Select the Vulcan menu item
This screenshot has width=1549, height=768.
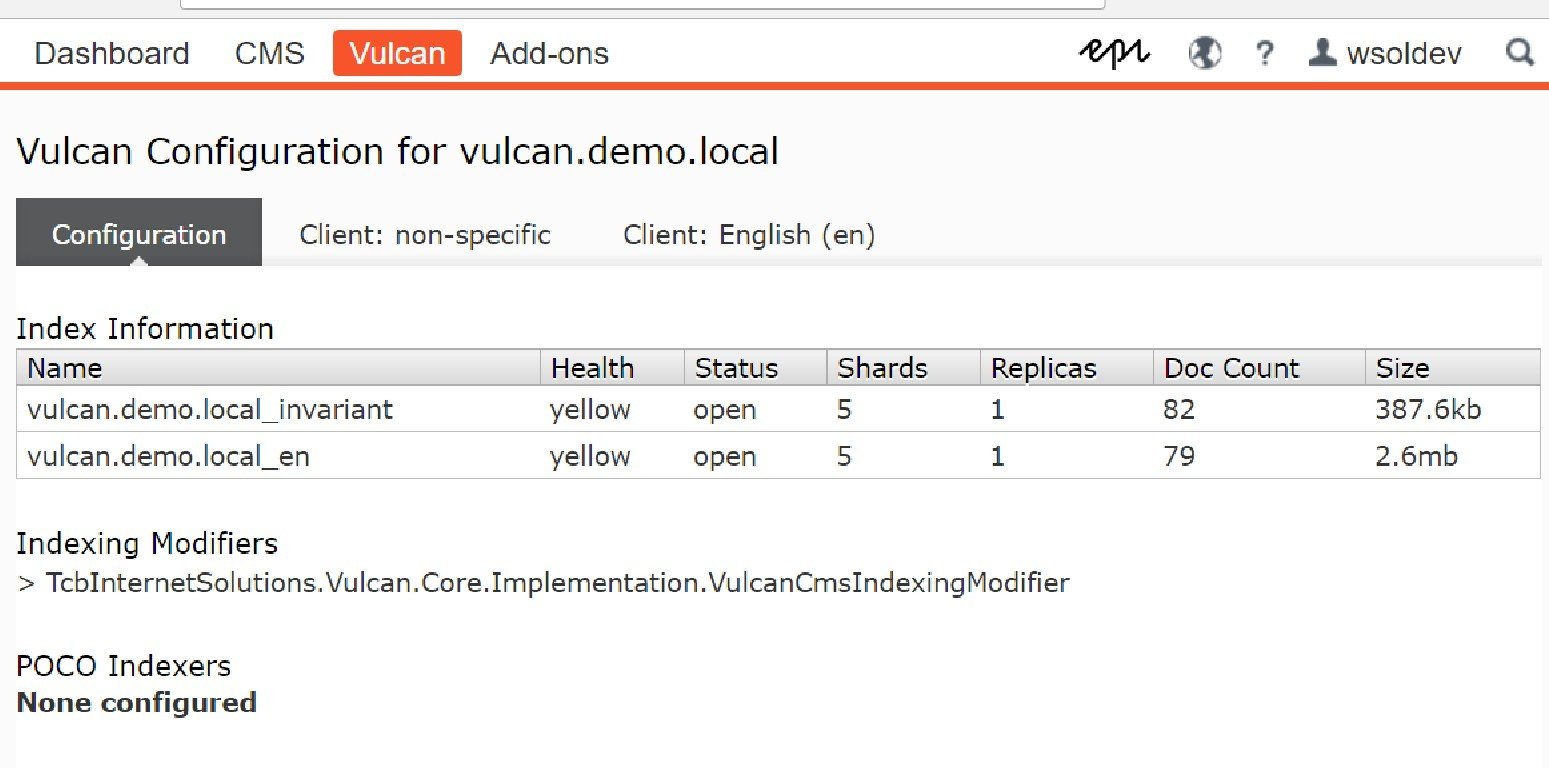[x=397, y=53]
